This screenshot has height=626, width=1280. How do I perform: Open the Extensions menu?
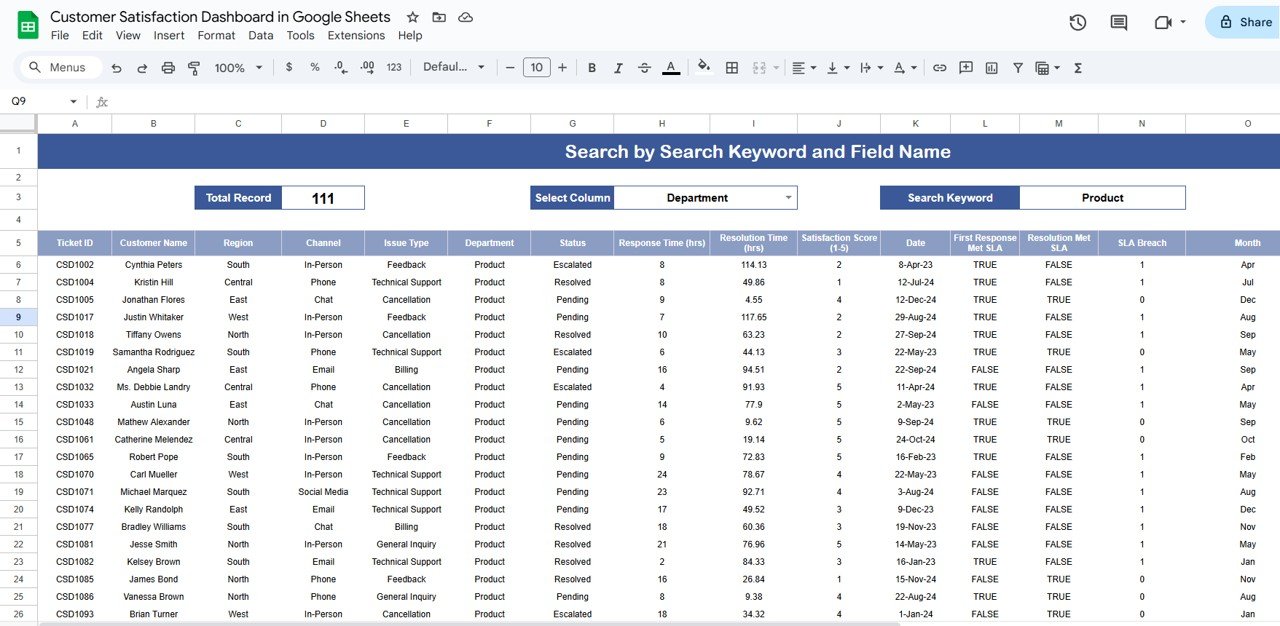[x=356, y=35]
